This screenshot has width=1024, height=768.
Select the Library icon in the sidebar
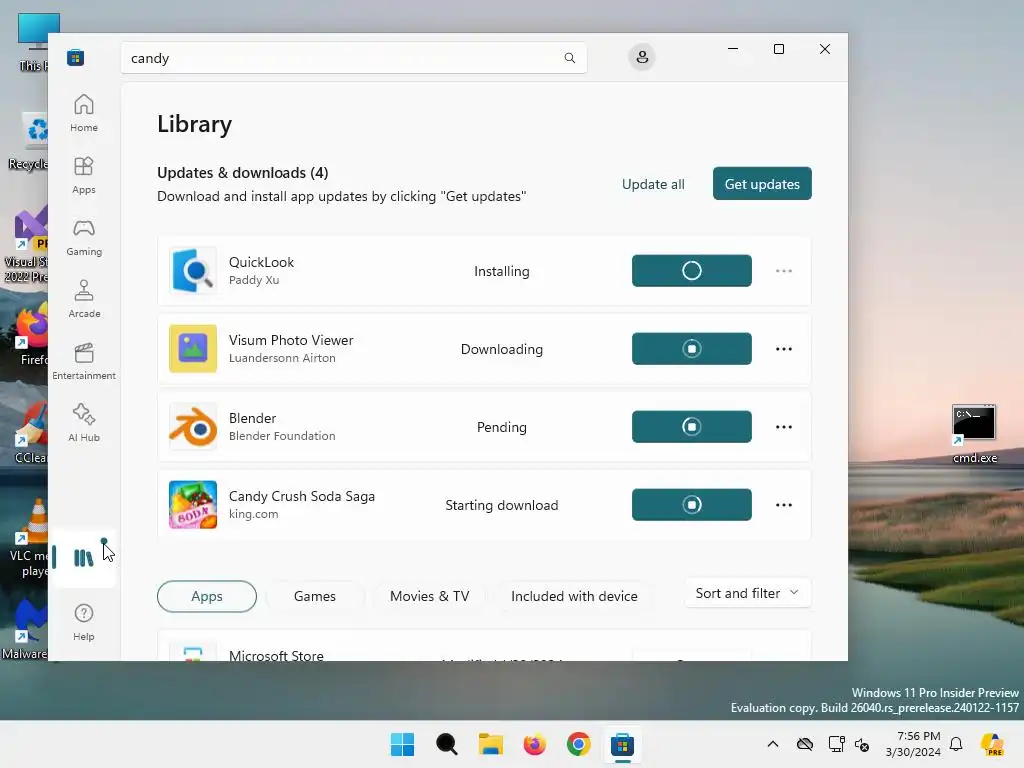(x=84, y=558)
